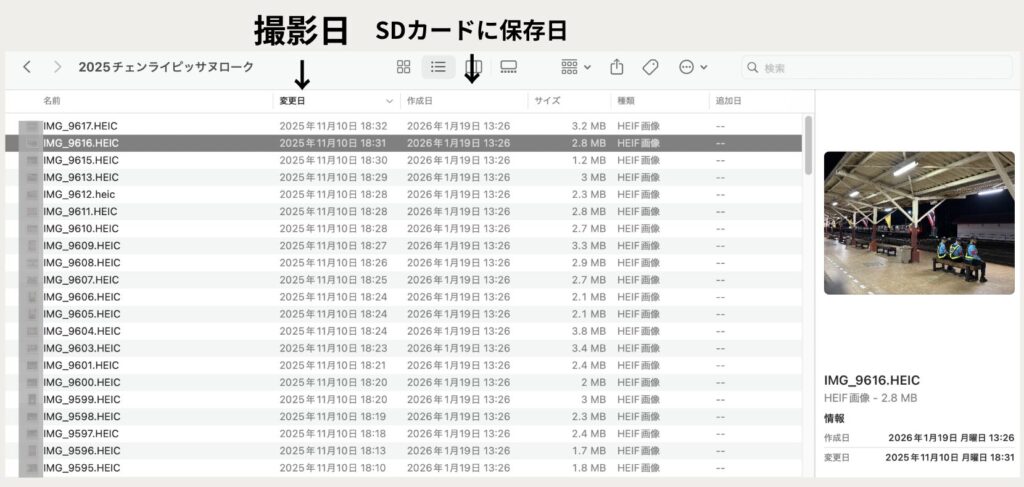Sort by 名前 column header
The image size is (1024, 487).
coord(52,101)
